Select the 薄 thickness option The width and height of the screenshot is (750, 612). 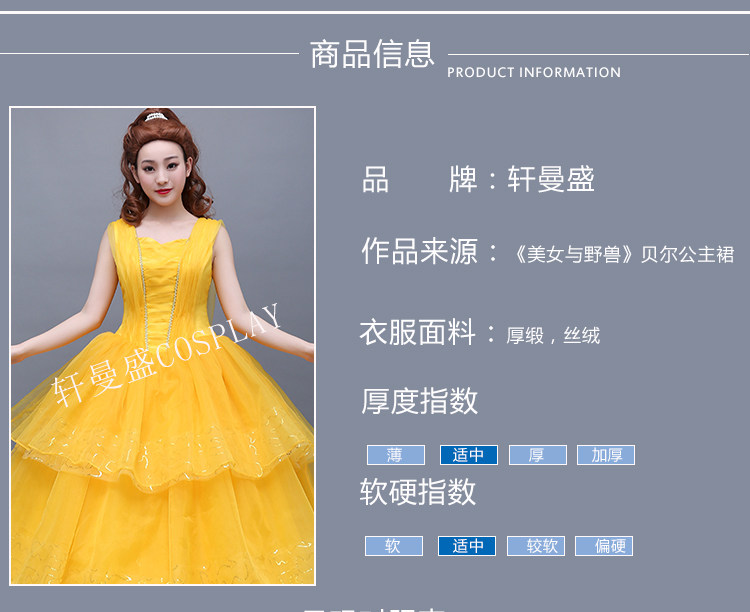396,455
